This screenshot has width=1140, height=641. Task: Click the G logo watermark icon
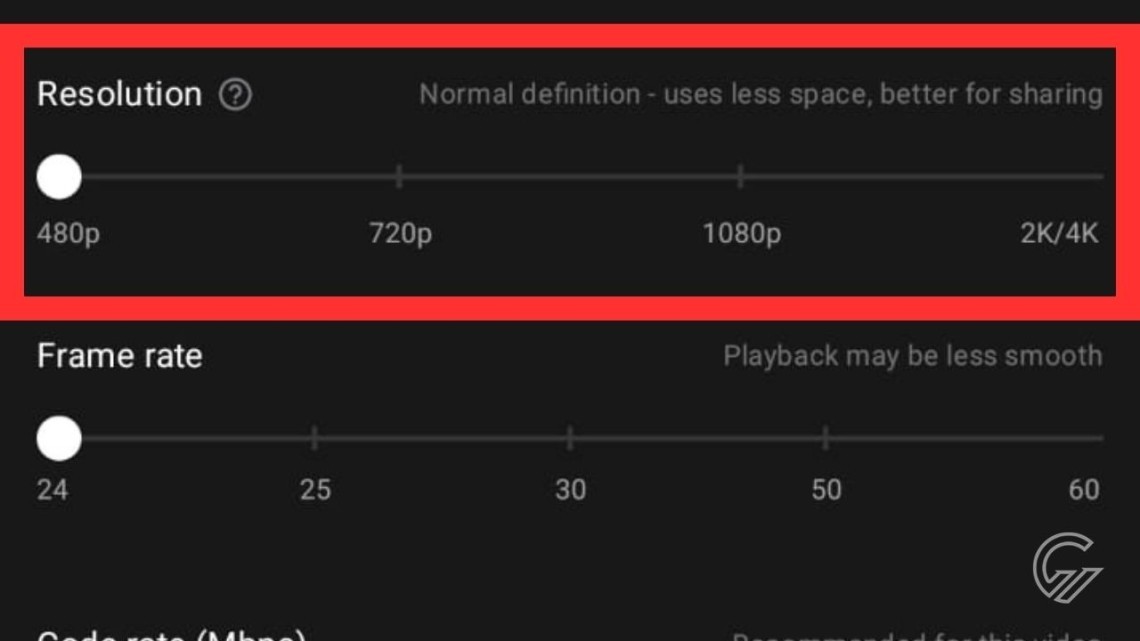click(1066, 568)
